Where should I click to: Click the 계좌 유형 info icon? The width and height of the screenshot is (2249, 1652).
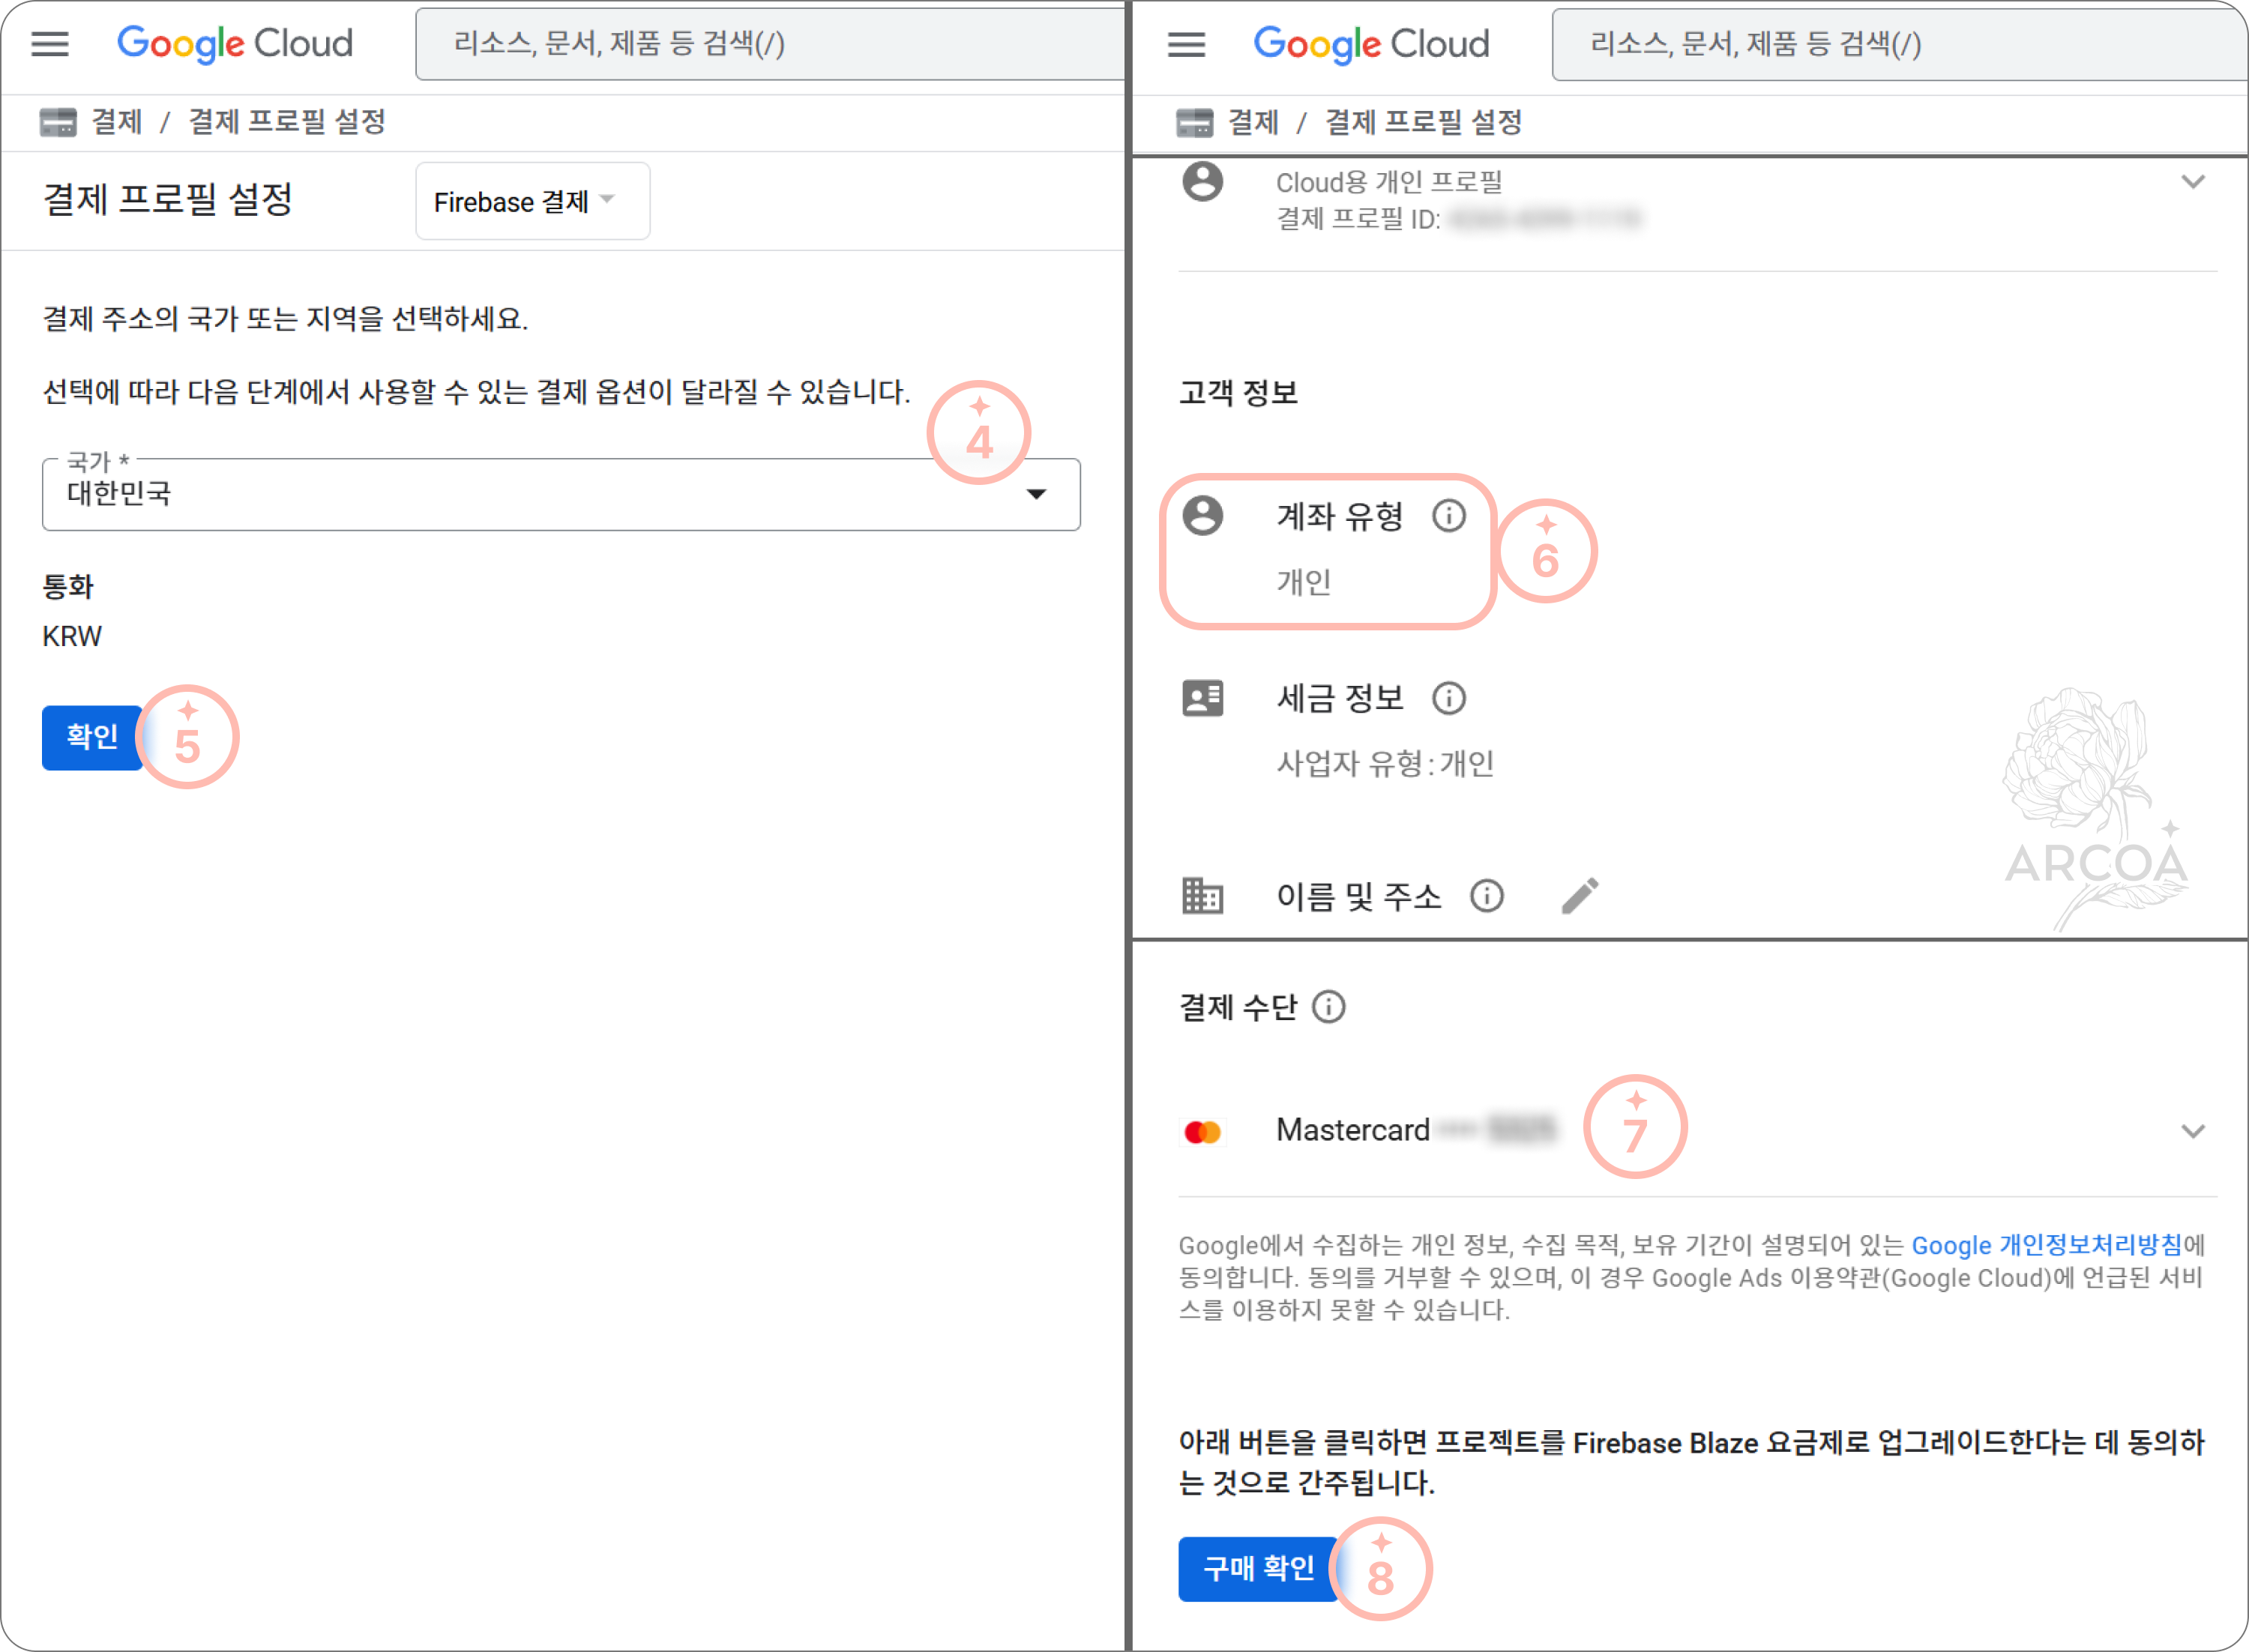click(1450, 516)
